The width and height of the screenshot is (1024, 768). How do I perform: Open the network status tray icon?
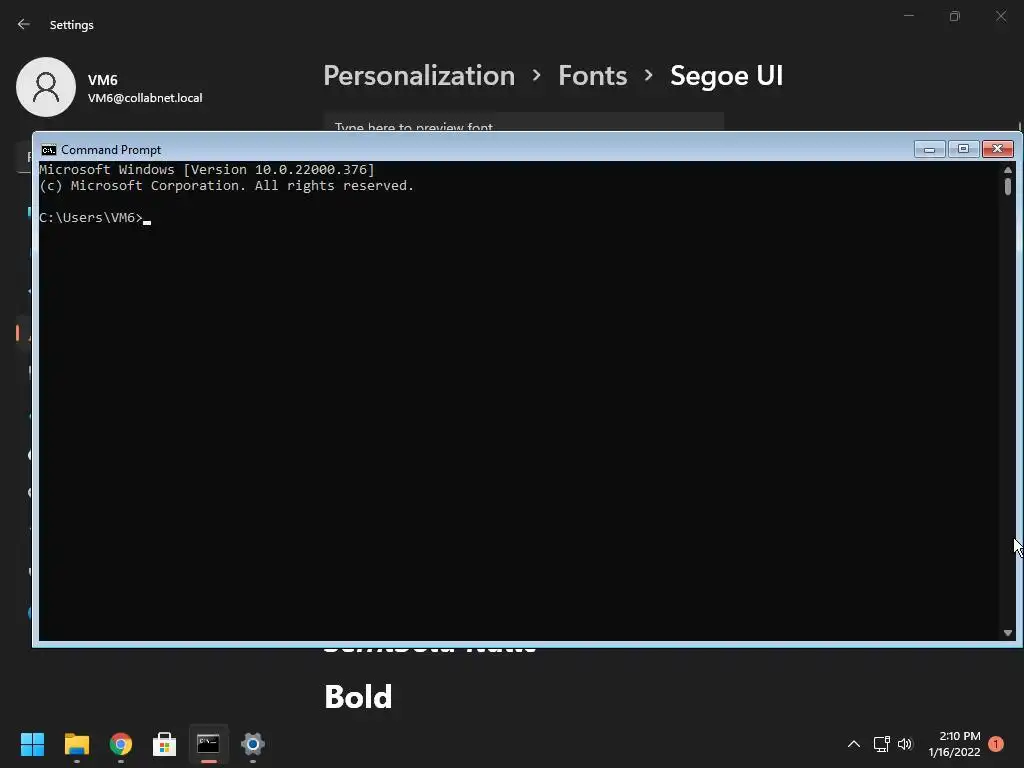pos(882,744)
